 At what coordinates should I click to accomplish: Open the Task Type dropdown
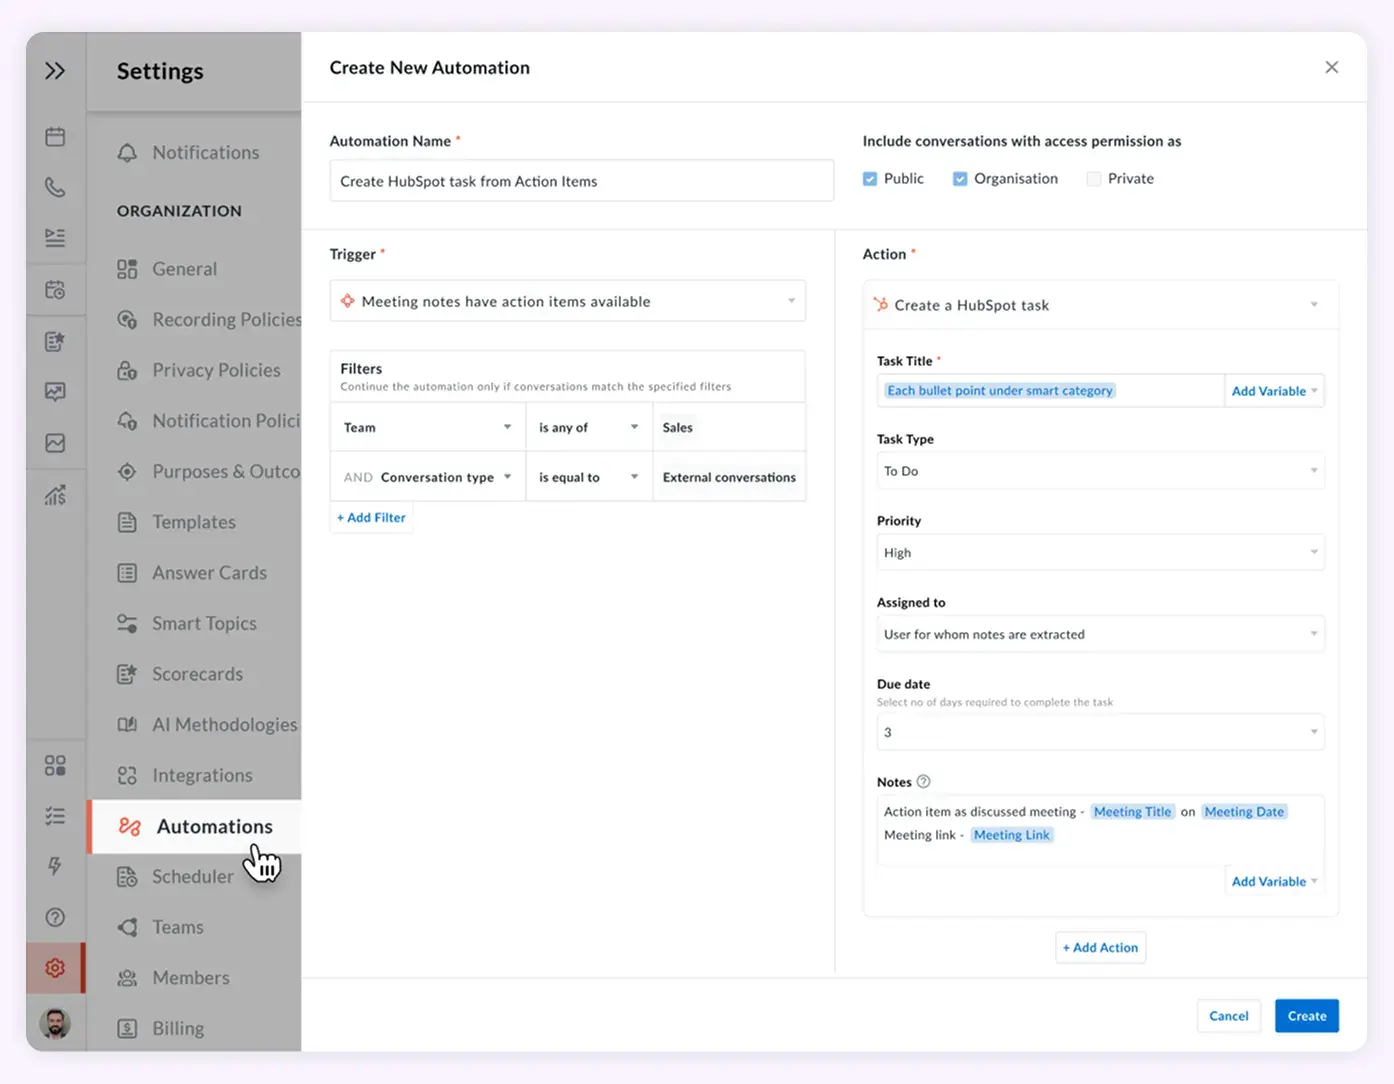[x=1100, y=471]
